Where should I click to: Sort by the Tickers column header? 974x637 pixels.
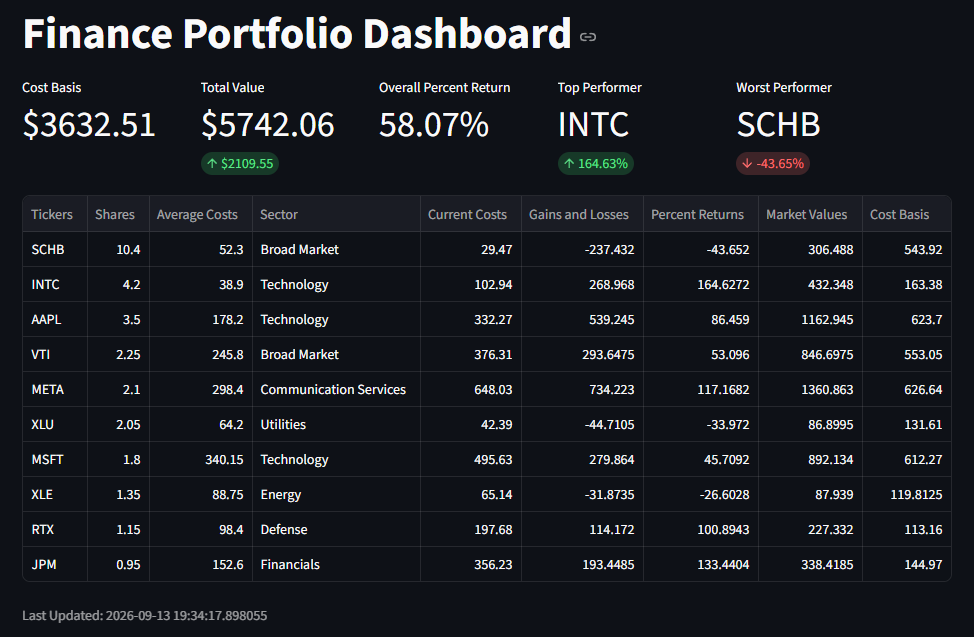click(x=55, y=214)
